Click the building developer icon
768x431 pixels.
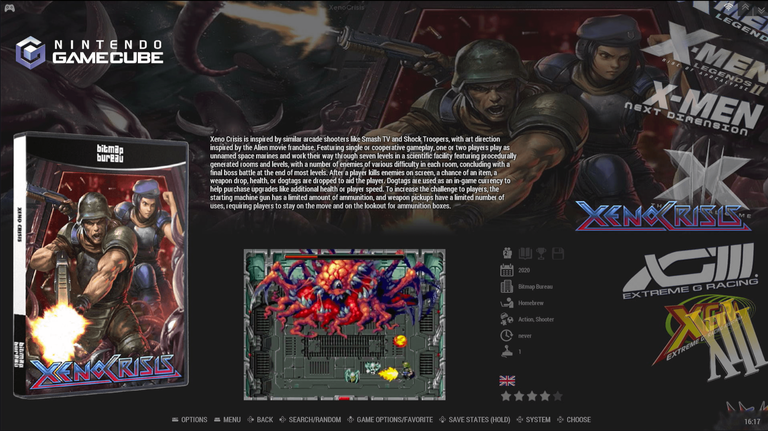tap(506, 287)
